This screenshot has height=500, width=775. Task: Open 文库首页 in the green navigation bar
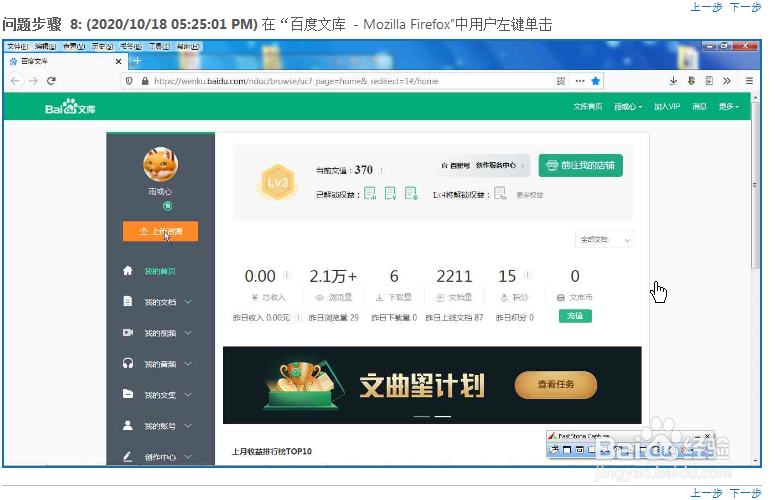(587, 106)
